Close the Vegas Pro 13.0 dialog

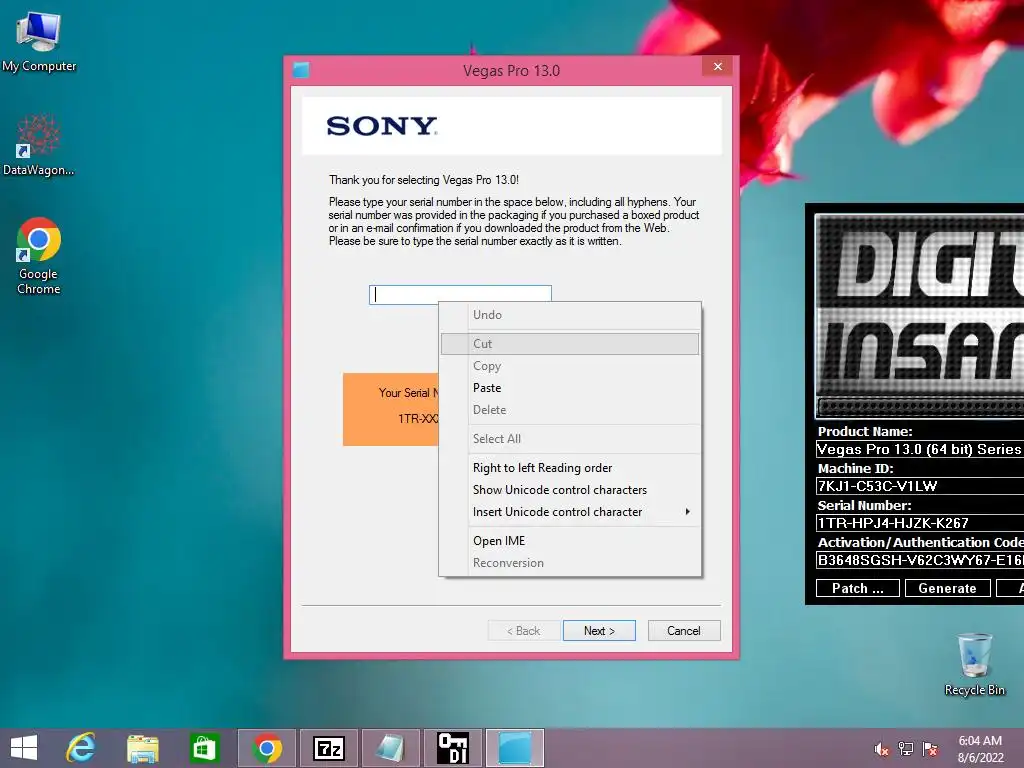click(x=718, y=67)
